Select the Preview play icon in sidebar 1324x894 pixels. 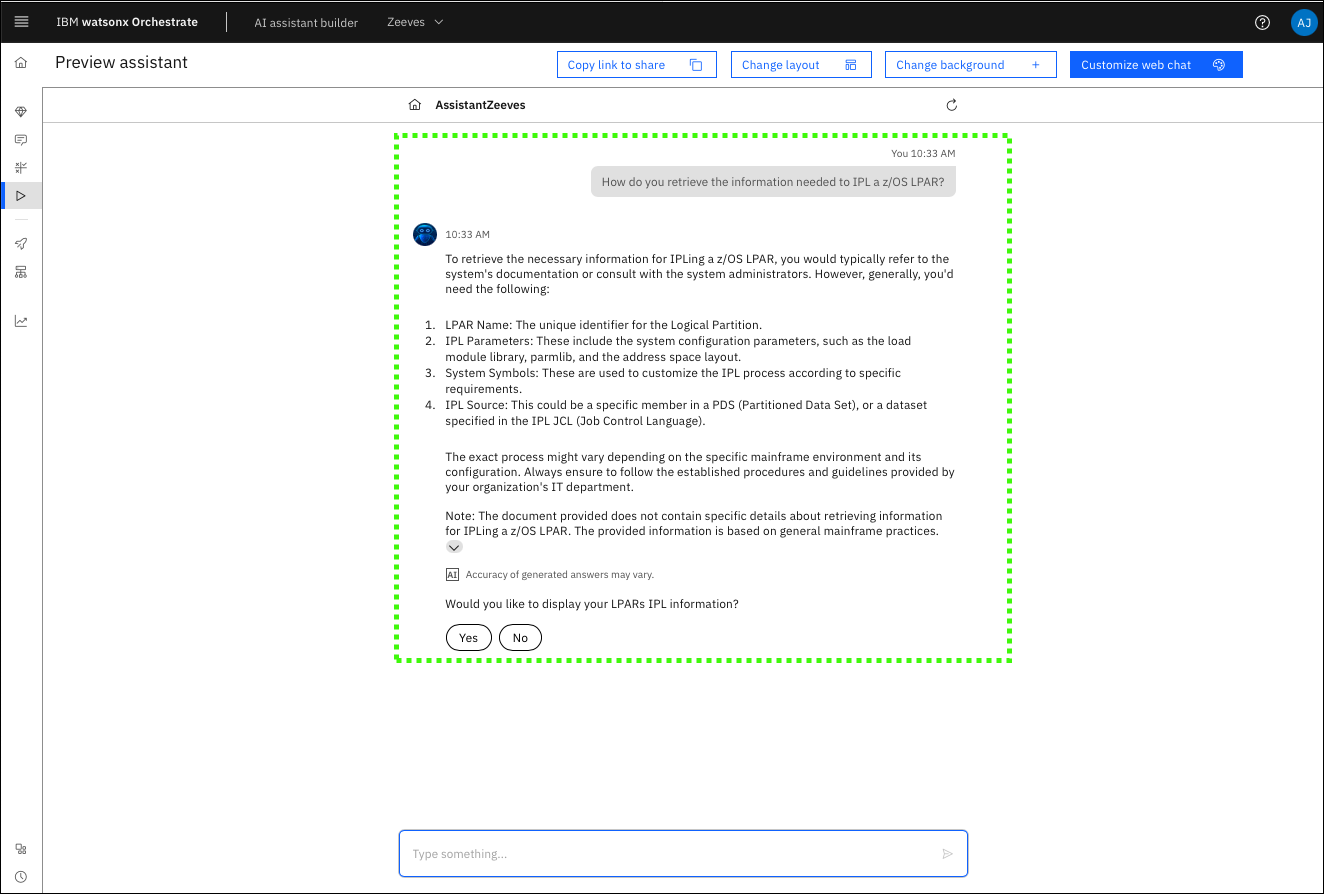21,195
